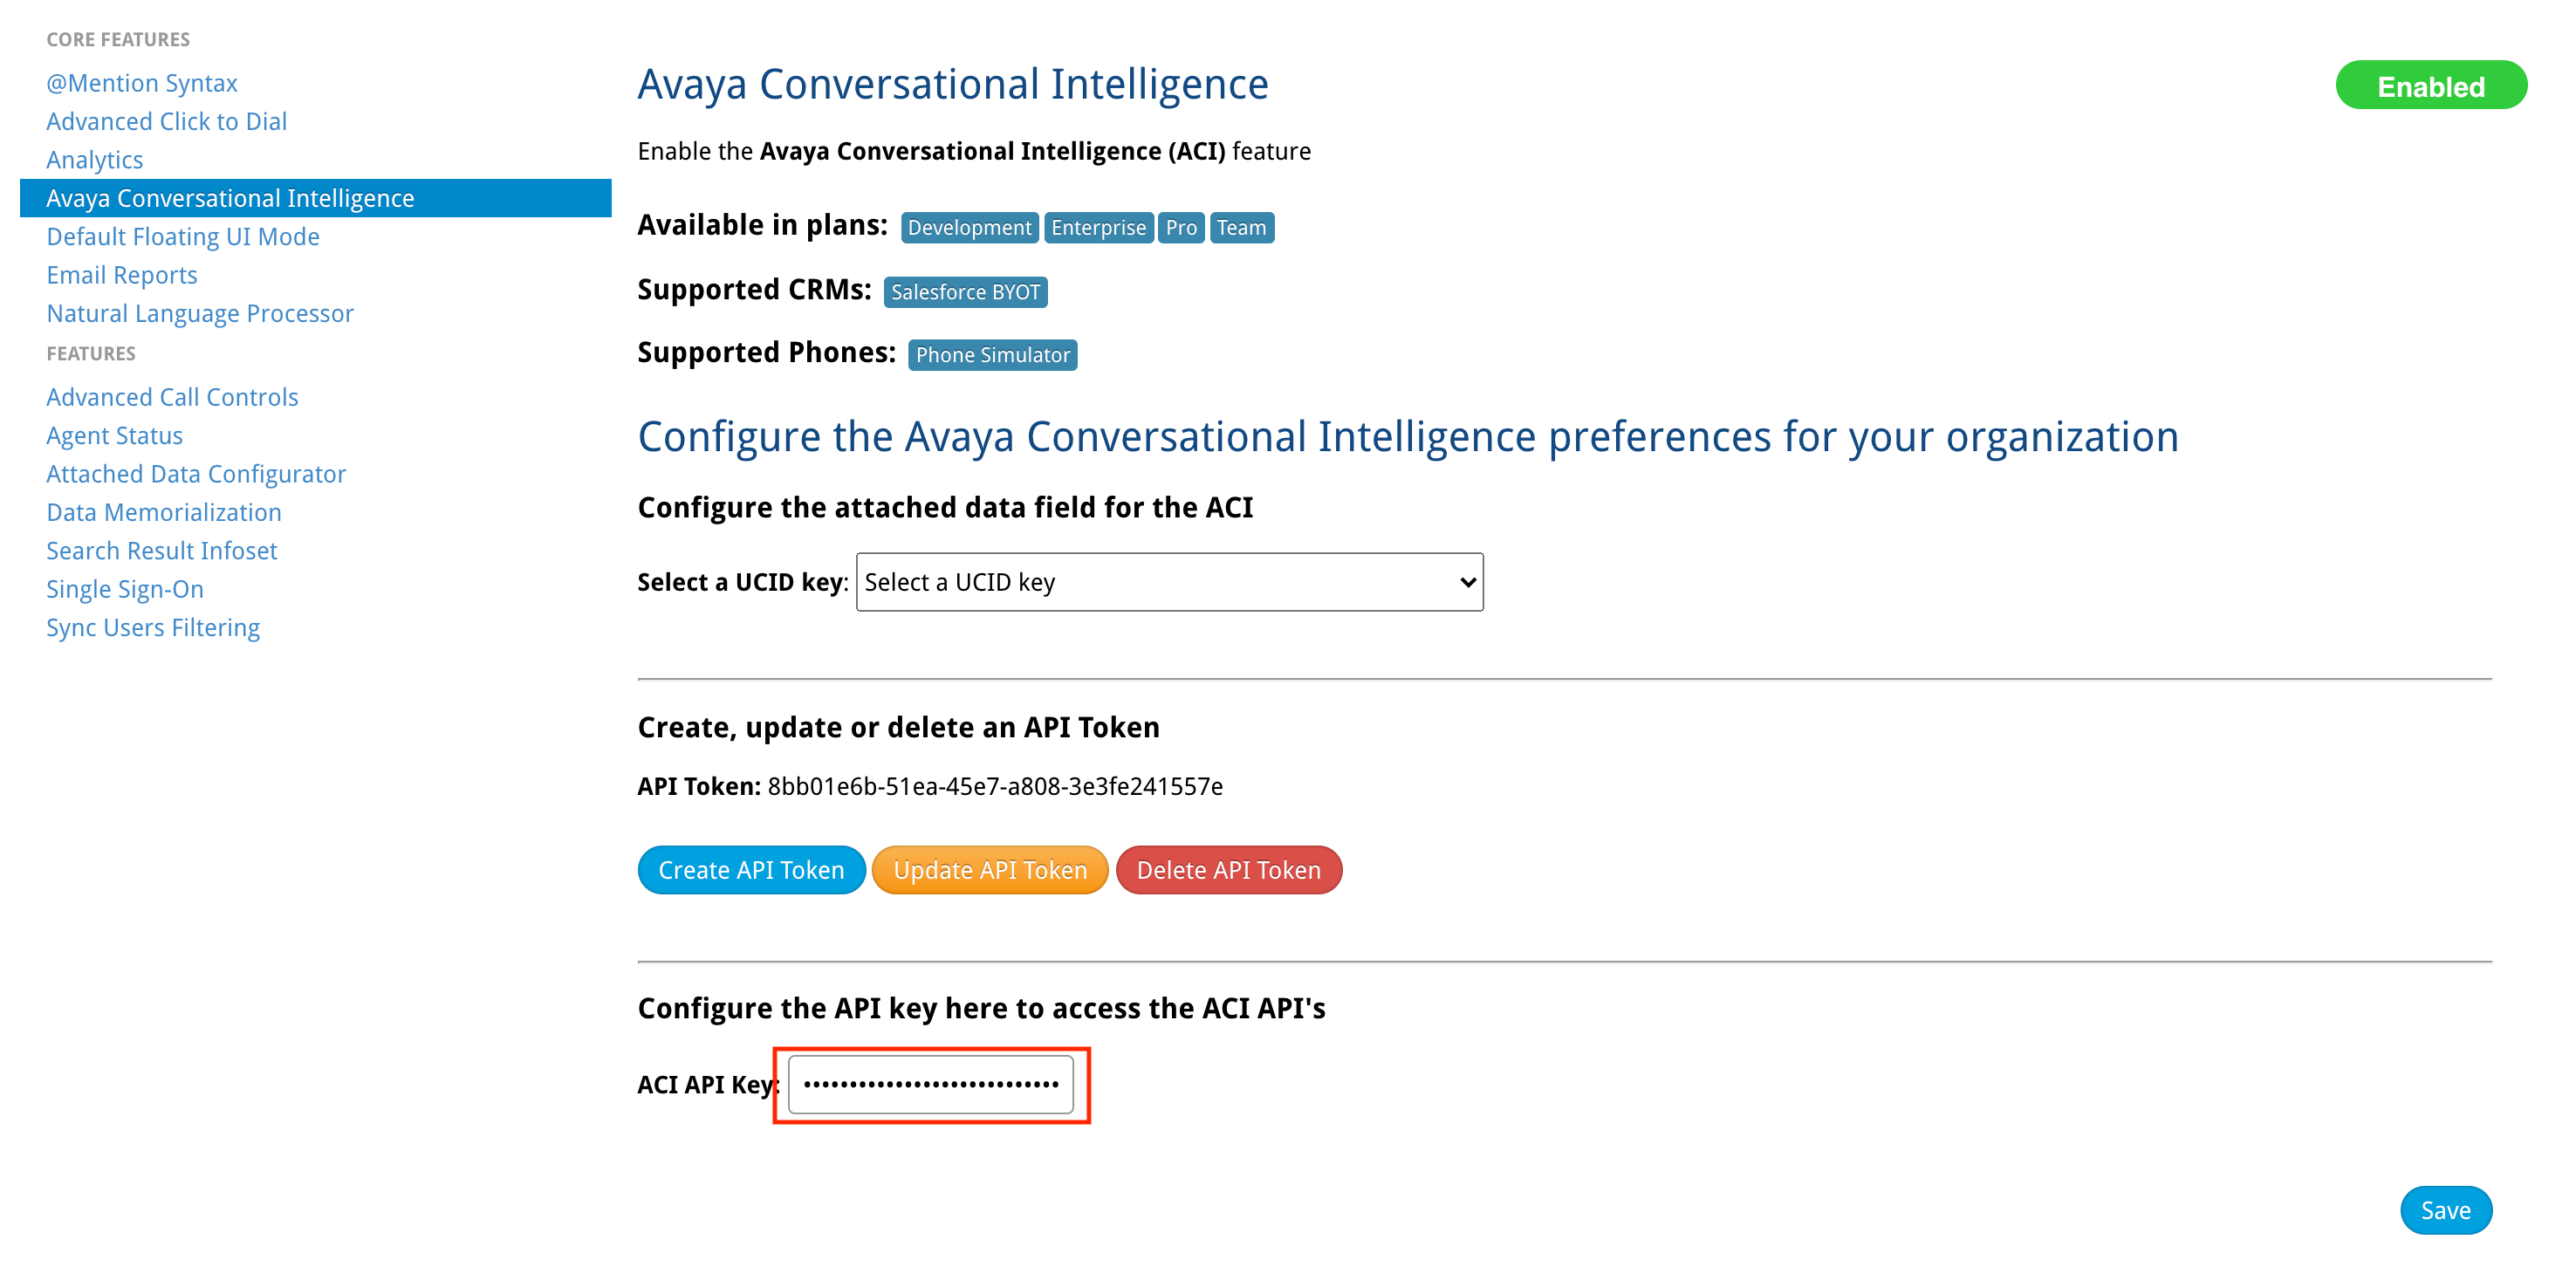
Task: Open @Mention Syntax in sidebar
Action: [142, 83]
